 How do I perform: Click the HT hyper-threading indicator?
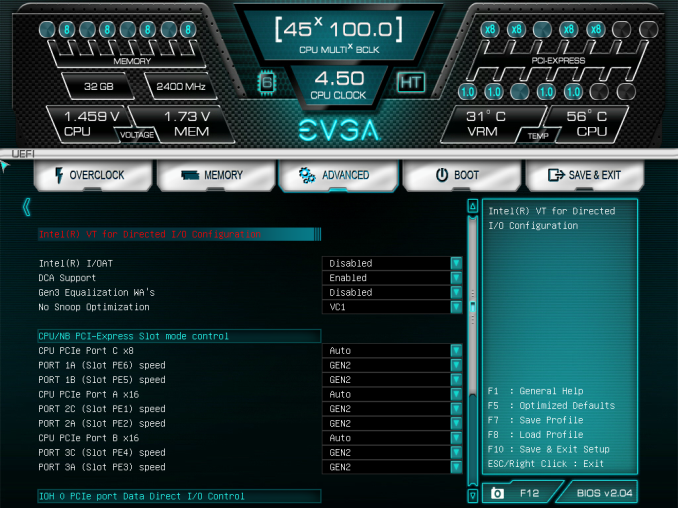(411, 82)
